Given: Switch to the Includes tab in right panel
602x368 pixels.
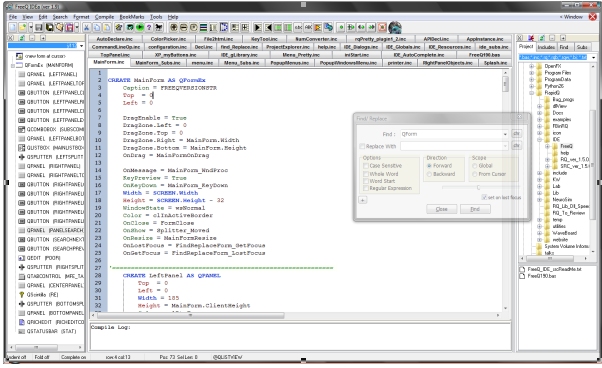Looking at the screenshot, I should [x=546, y=47].
